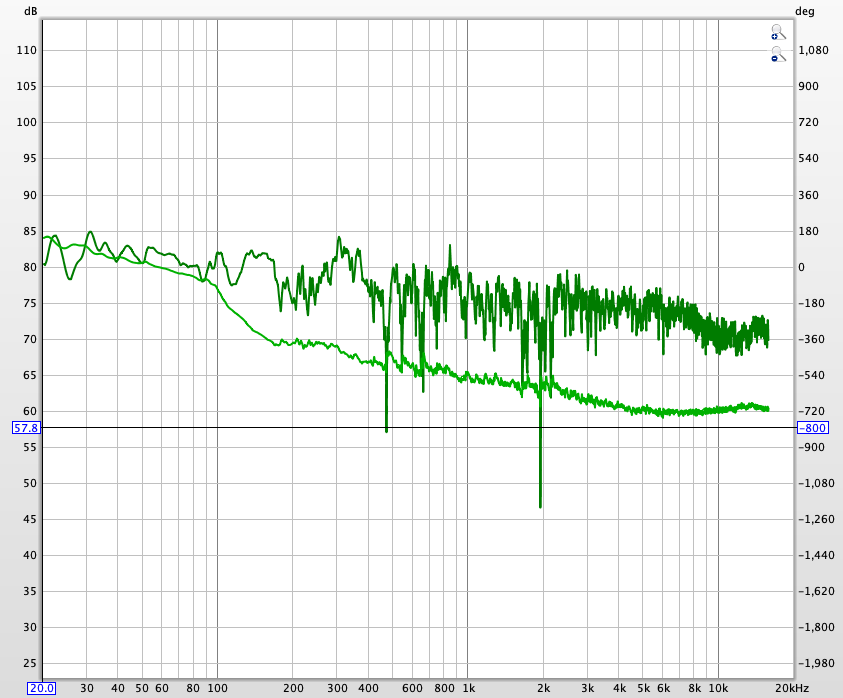843x698 pixels.
Task: Select the 57.8 dB cursor value box
Action: click(26, 428)
